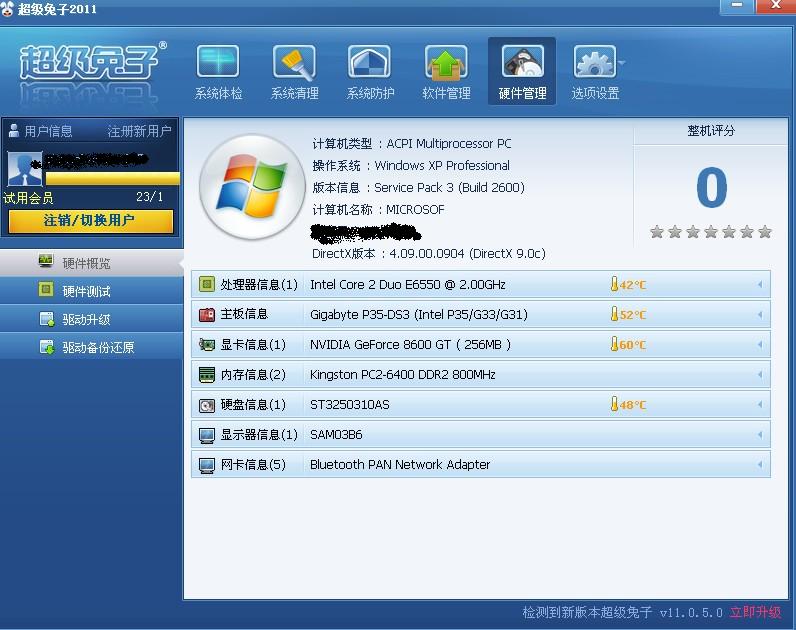Image resolution: width=796 pixels, height=630 pixels.
Task: Click the GPU 60°C thermometer icon
Action: pyautogui.click(x=614, y=344)
